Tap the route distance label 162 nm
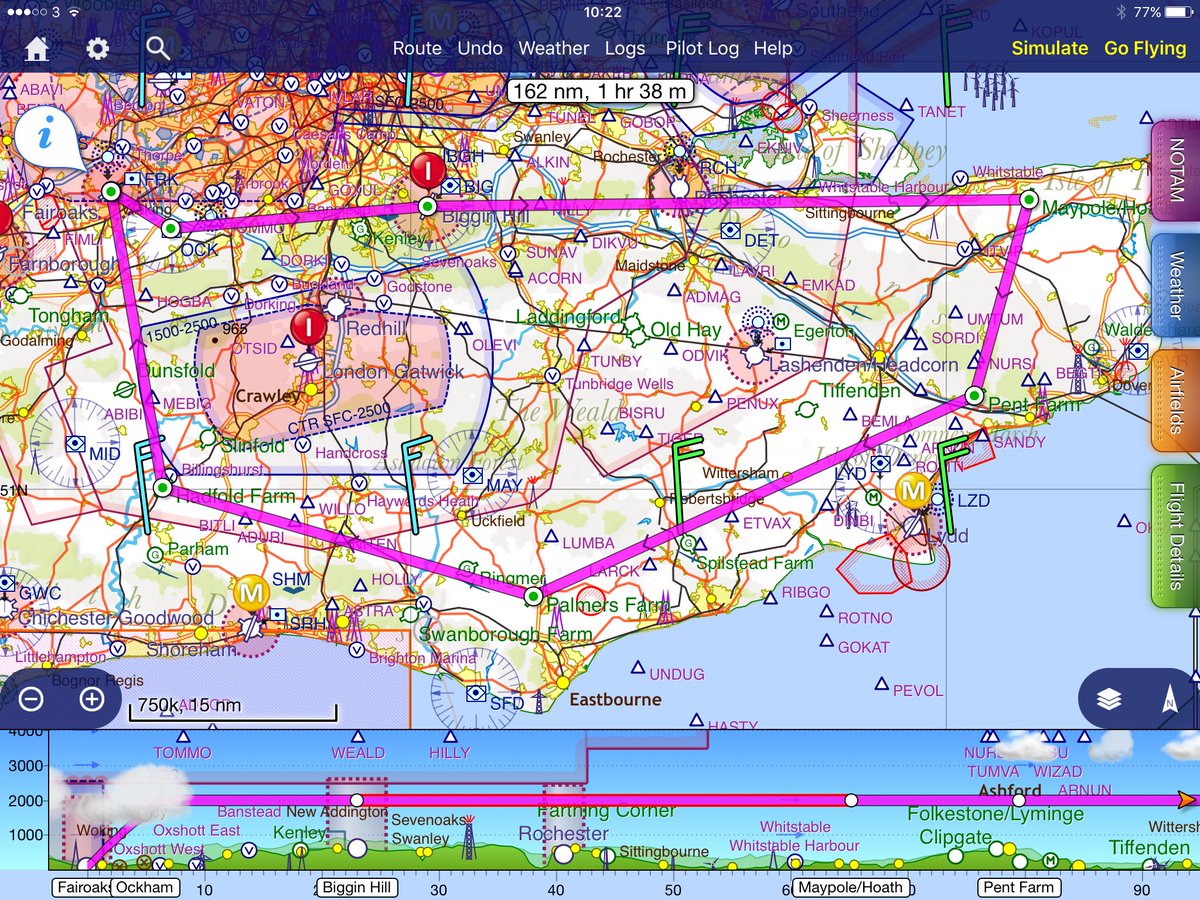Image resolution: width=1200 pixels, height=900 pixels. 599,92
